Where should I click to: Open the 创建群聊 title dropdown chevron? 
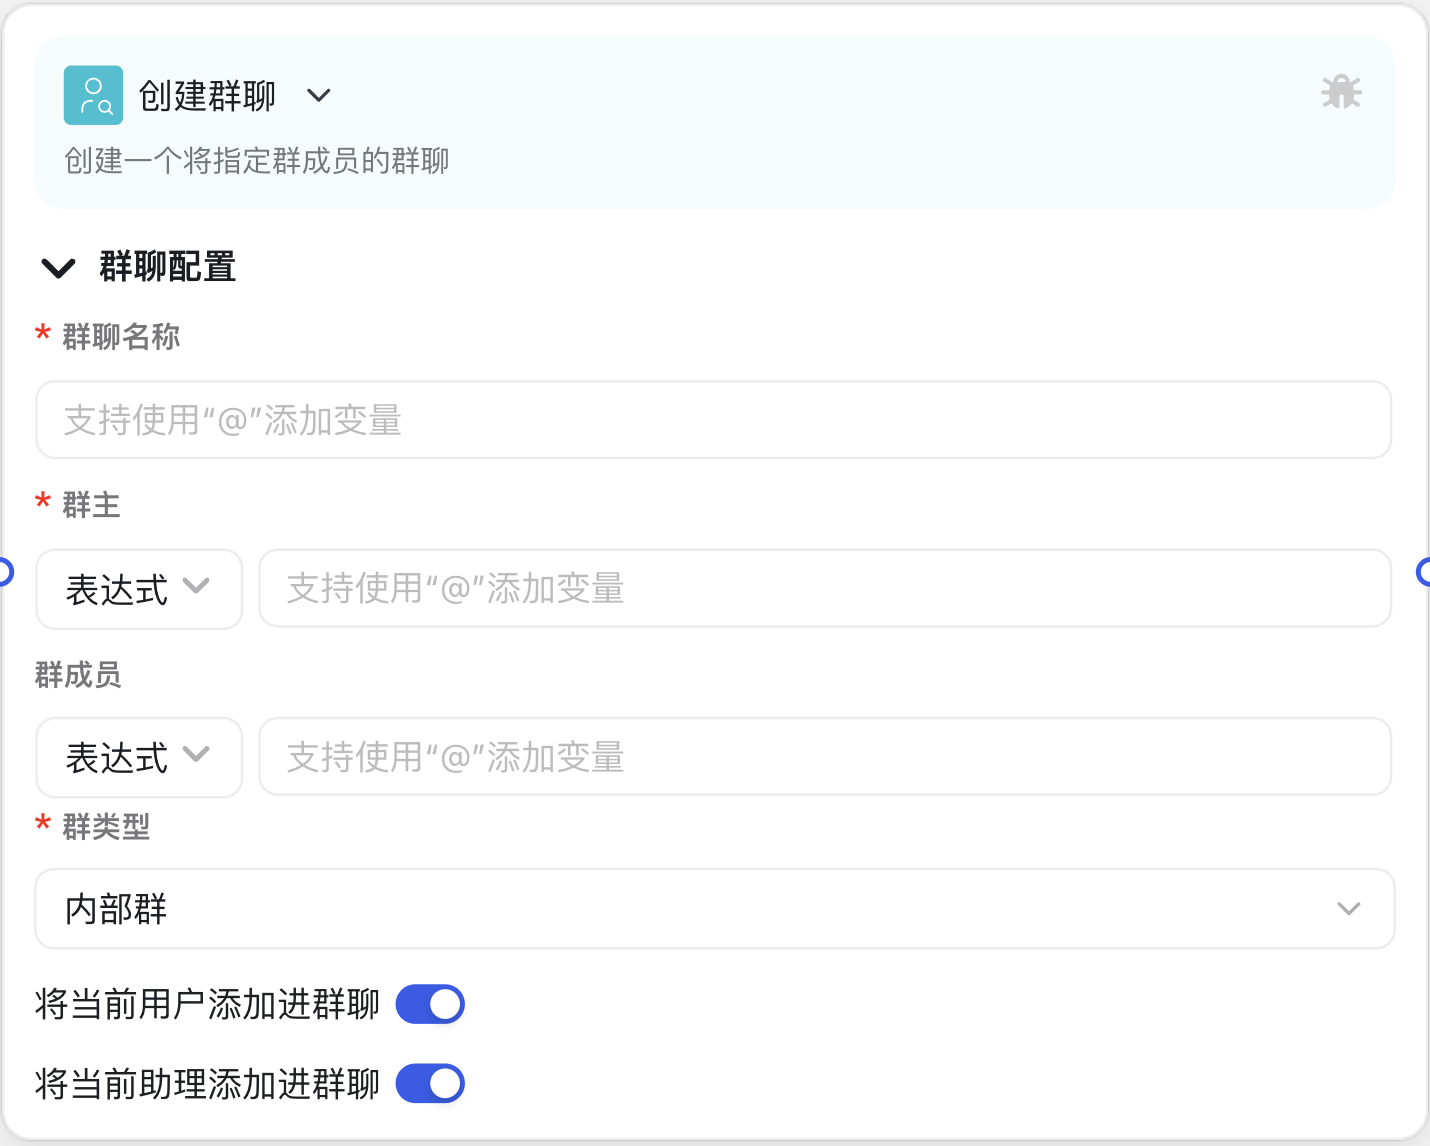click(x=318, y=96)
